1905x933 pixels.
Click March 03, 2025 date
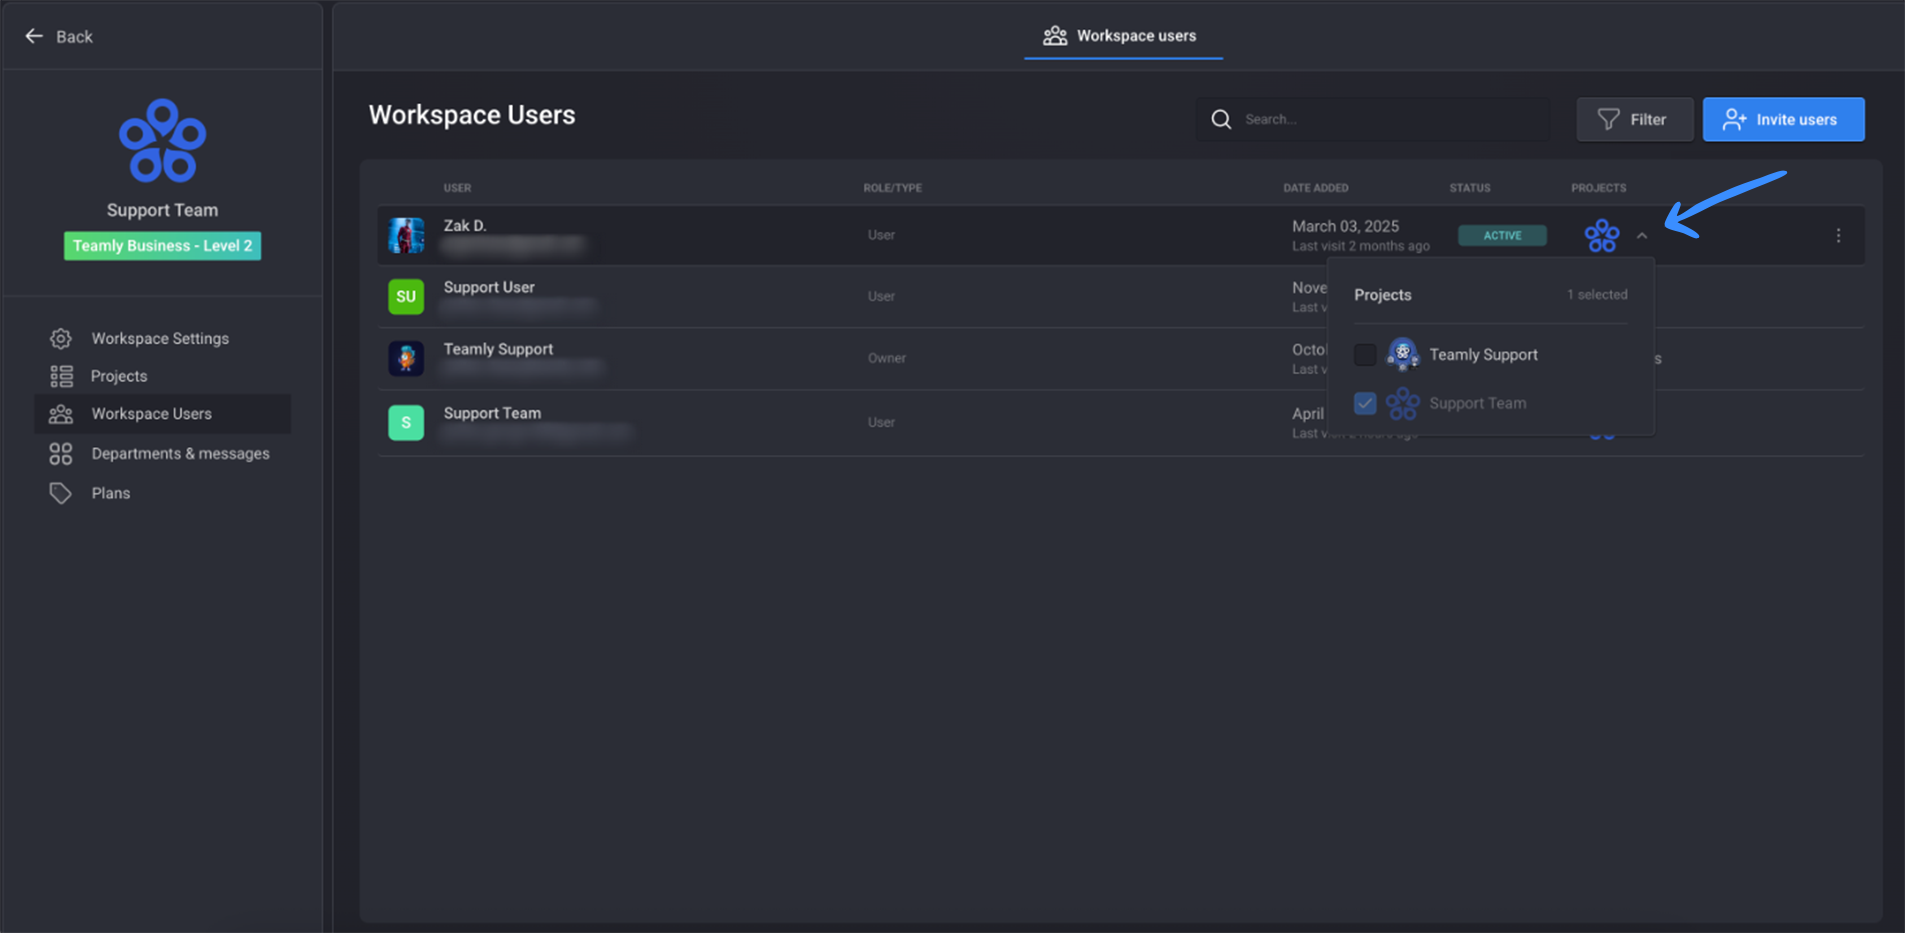(x=1345, y=226)
